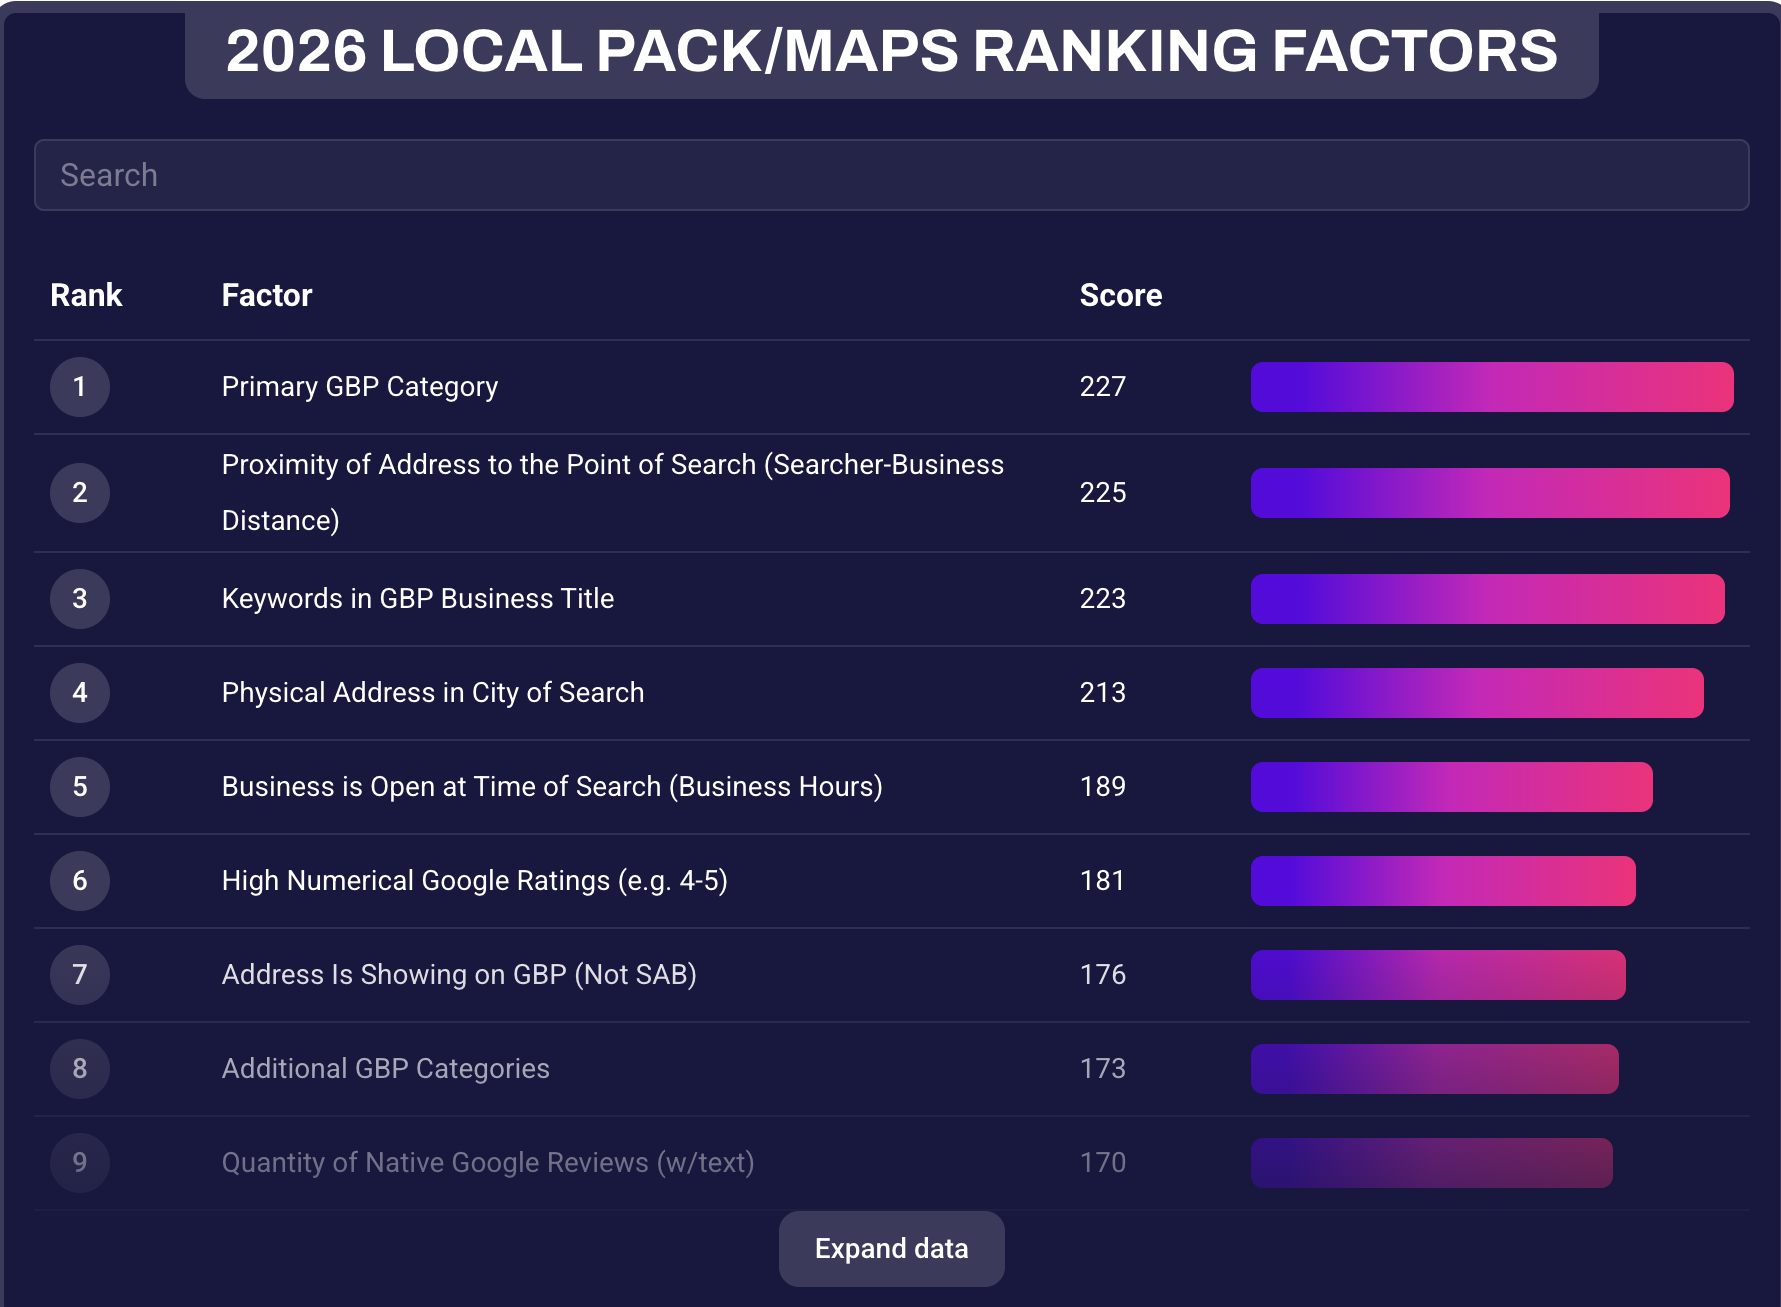Select Quantity of Native Google Reviews factor

(x=488, y=1163)
